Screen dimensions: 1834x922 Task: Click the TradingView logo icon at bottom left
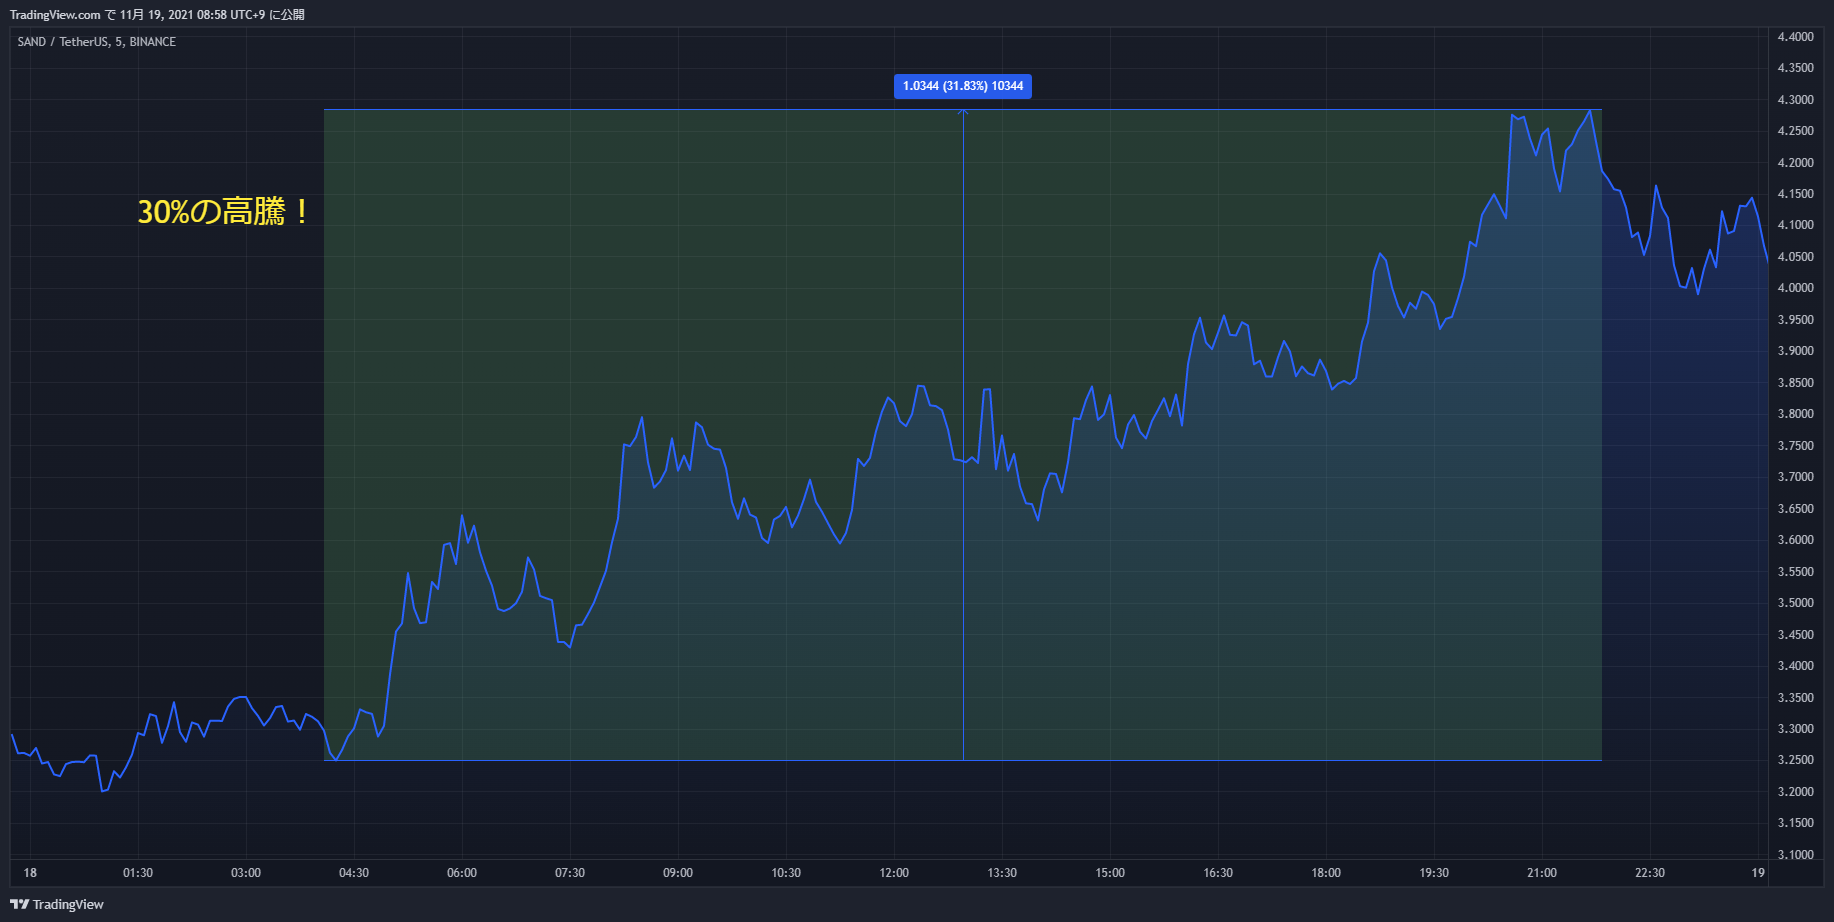[x=19, y=904]
